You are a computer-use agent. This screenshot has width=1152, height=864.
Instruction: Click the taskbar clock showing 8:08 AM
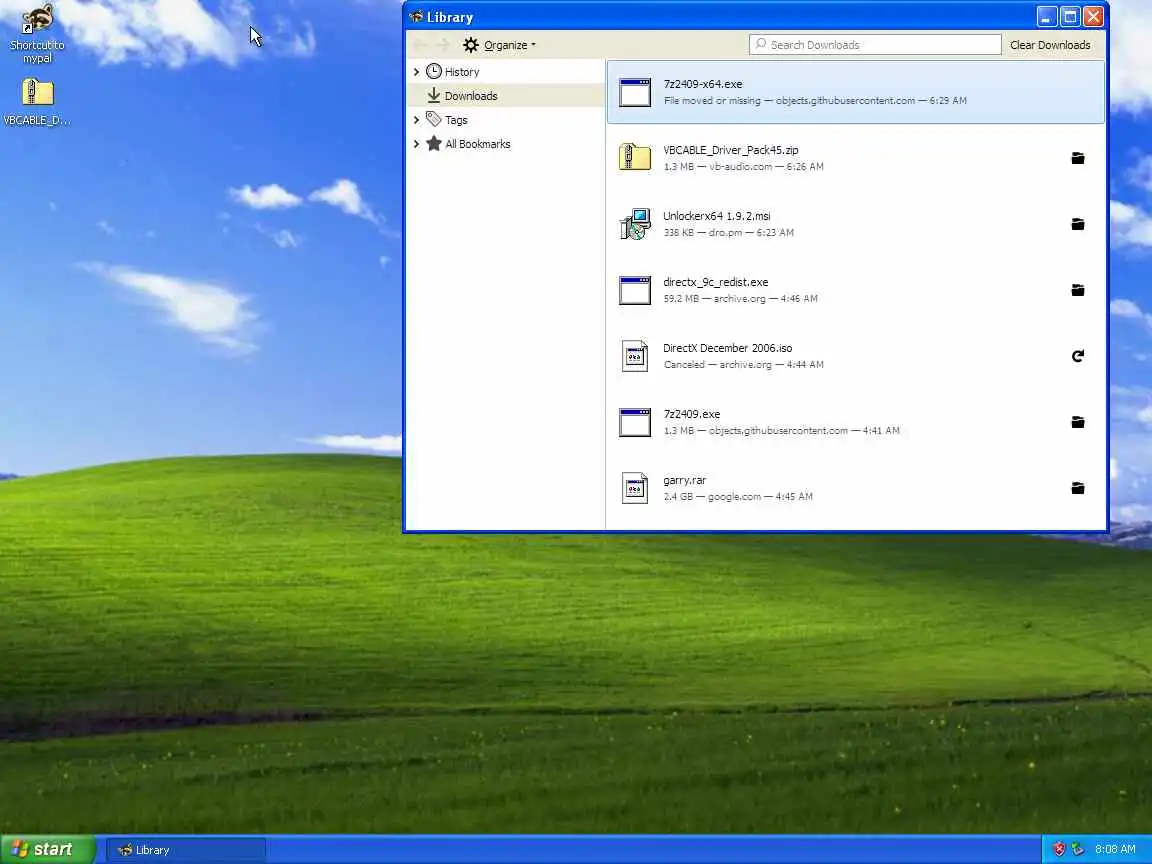(x=1115, y=849)
